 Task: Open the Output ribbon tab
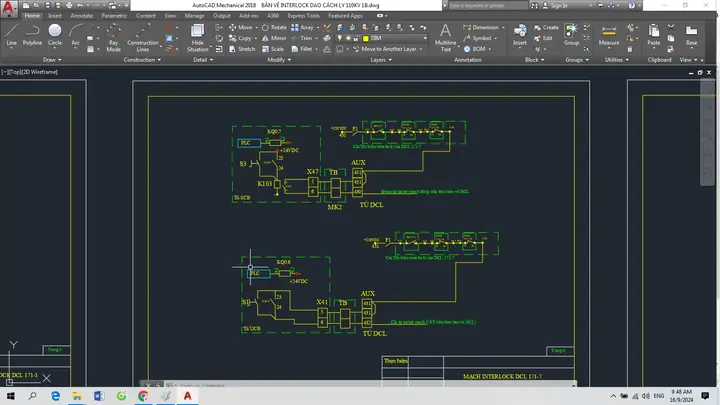point(222,16)
